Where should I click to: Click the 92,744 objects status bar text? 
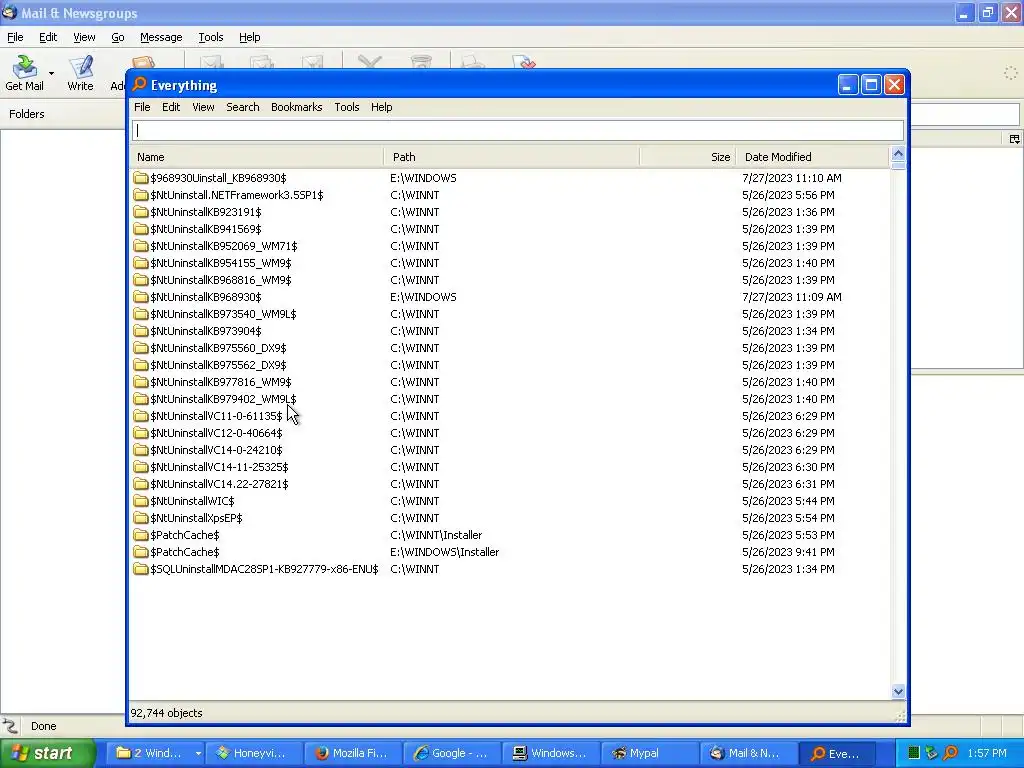coord(167,713)
